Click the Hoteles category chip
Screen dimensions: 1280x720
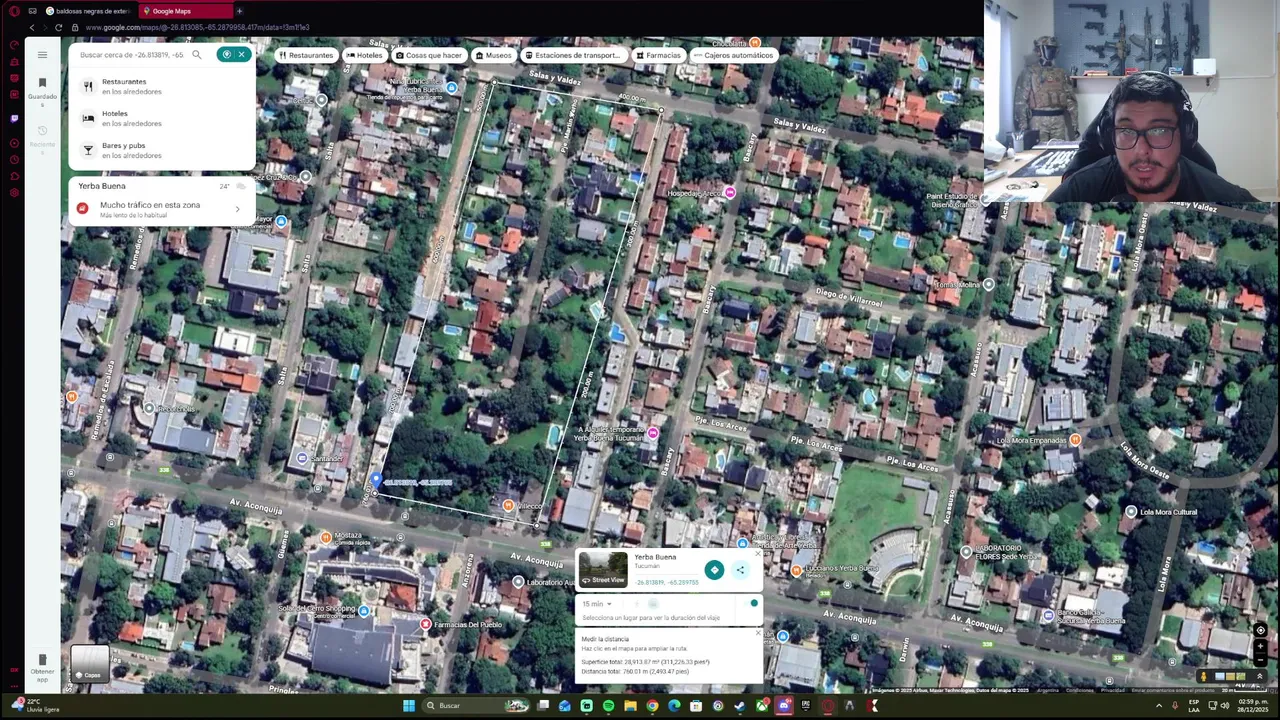click(365, 55)
